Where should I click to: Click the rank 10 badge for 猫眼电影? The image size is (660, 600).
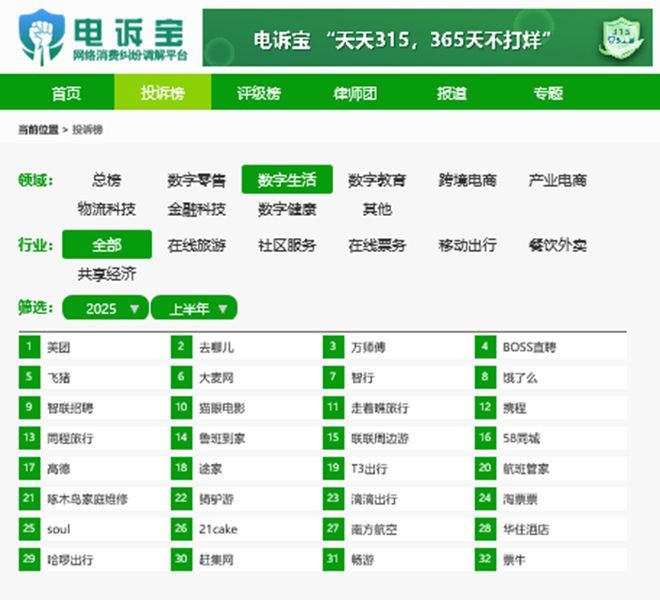tap(181, 407)
